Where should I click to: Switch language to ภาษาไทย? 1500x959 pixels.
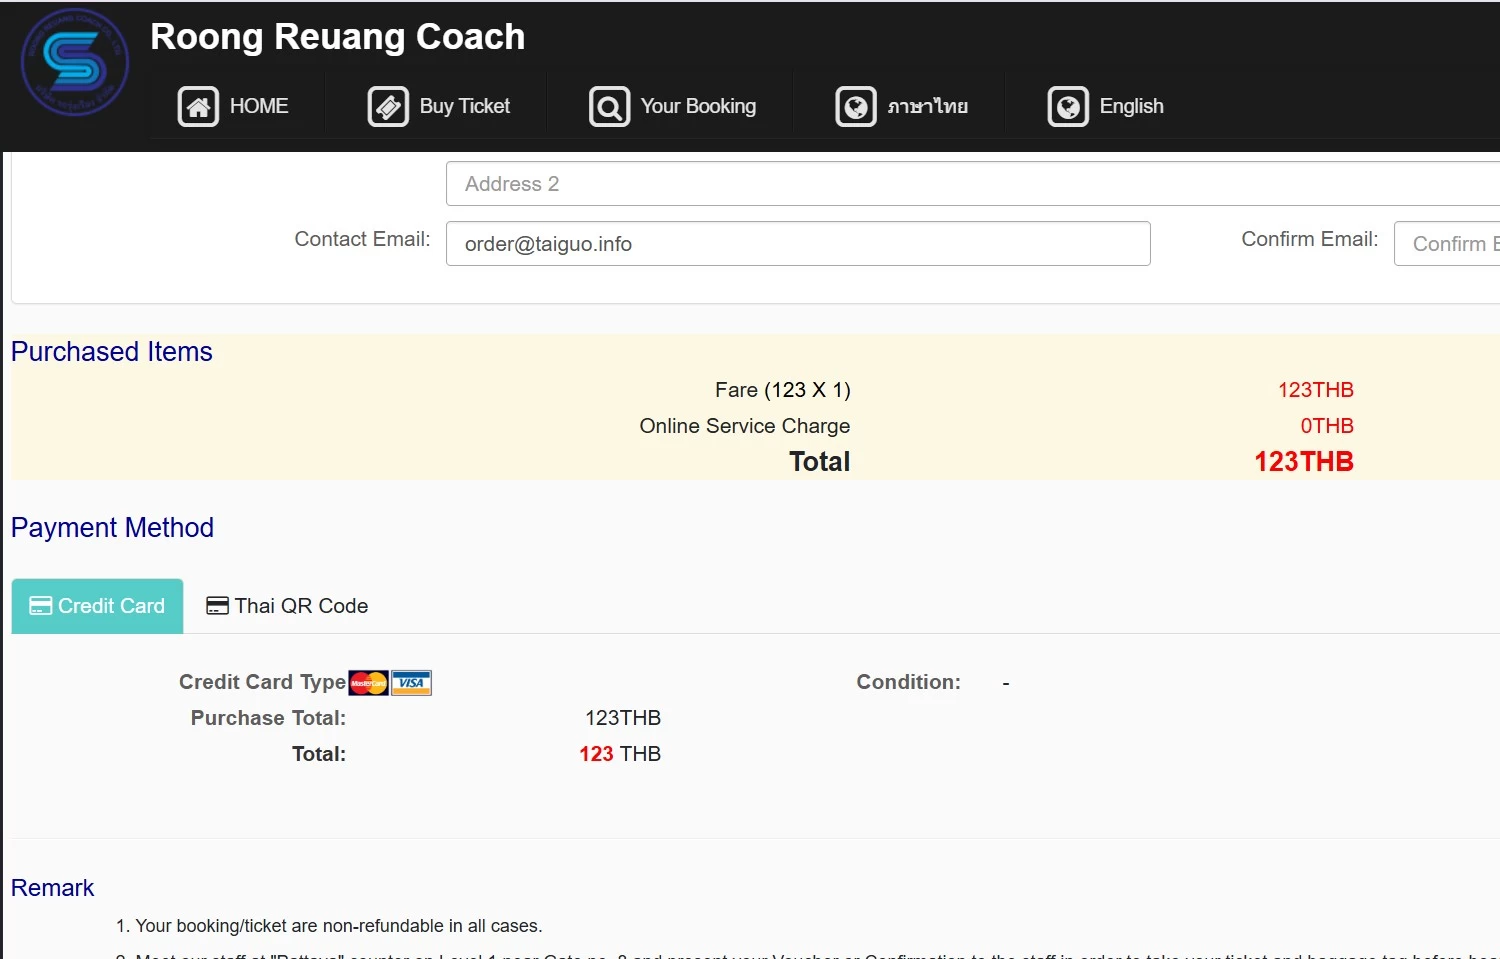coord(902,106)
